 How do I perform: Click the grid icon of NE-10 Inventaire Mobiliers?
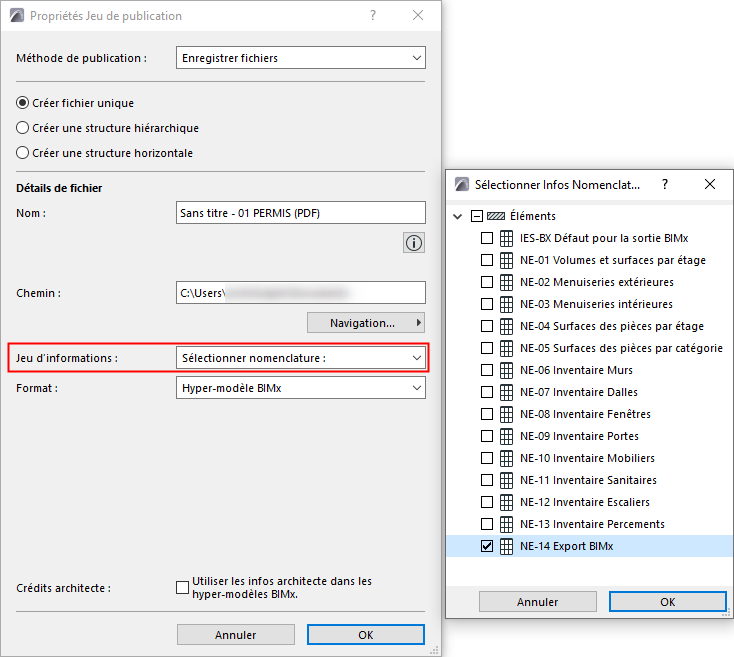pos(506,458)
